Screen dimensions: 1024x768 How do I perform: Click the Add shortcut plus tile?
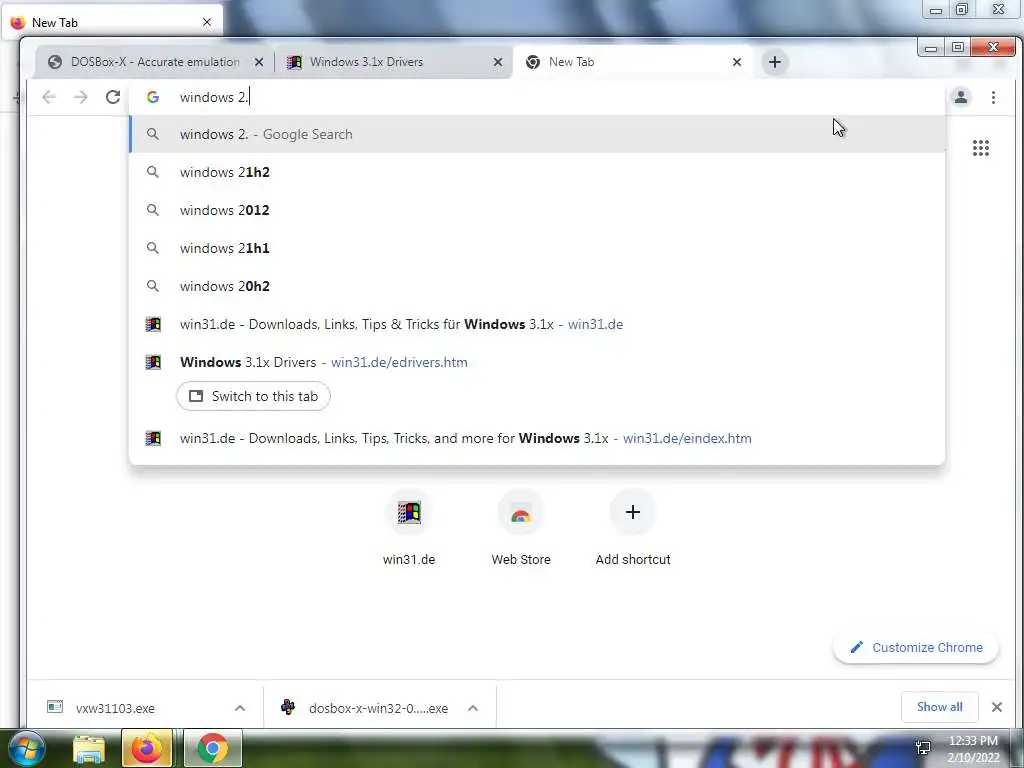point(633,529)
